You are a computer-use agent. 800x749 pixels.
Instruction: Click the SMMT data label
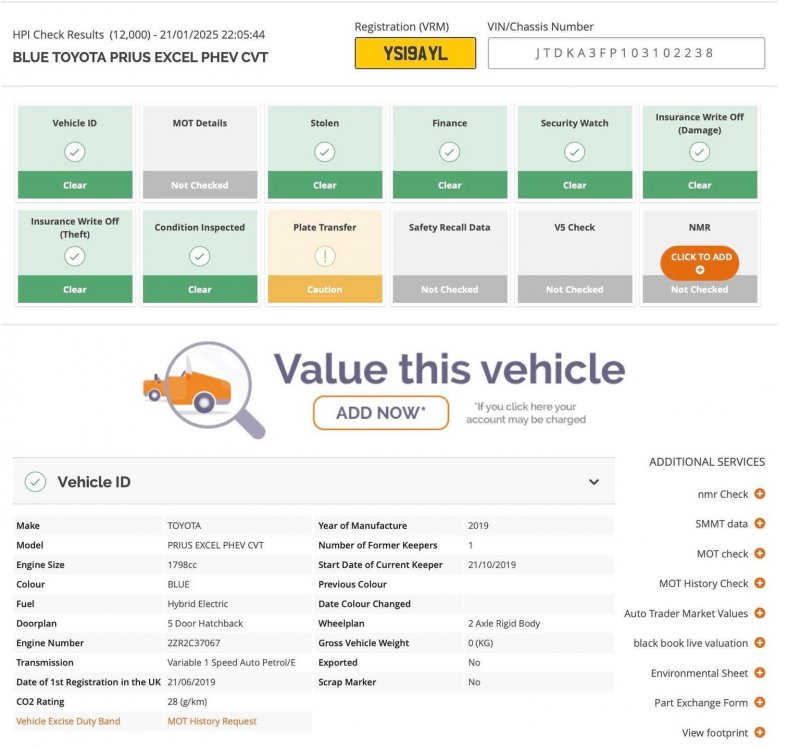click(721, 523)
